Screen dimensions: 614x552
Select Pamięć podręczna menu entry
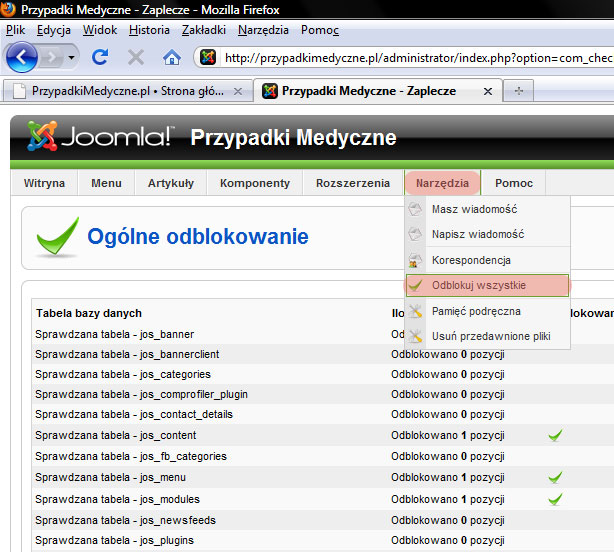[x=488, y=311]
